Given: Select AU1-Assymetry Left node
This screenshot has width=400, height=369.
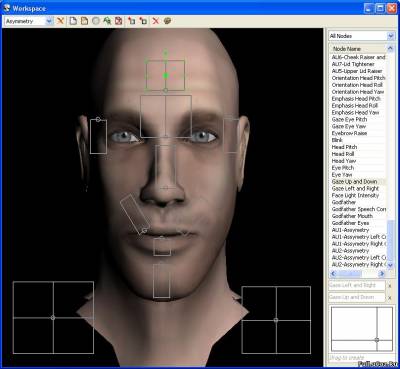Looking at the screenshot, I should (358, 237).
